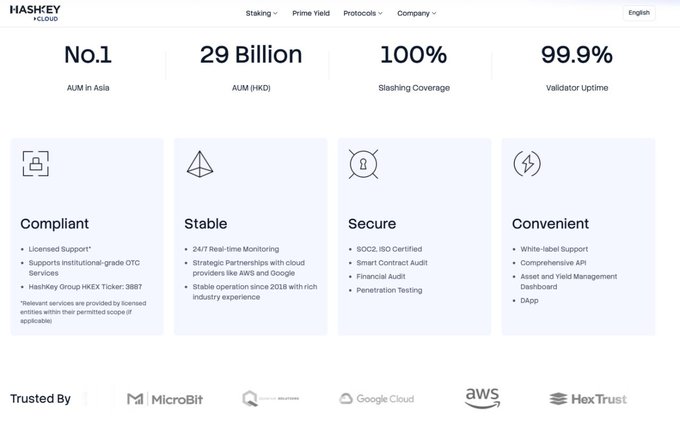
Task: Select the Convenient heading
Action: [550, 224]
